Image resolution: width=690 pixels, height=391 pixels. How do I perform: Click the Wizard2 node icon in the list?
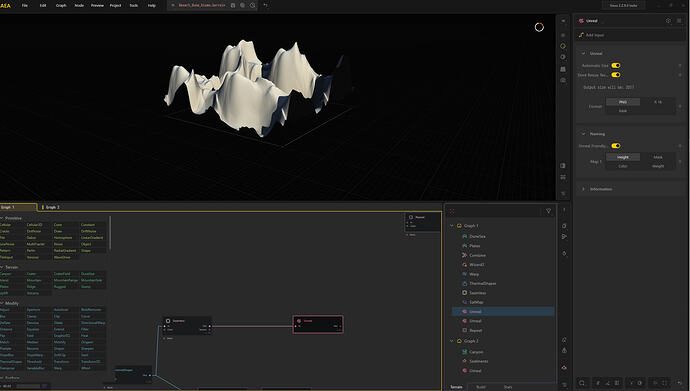point(464,265)
